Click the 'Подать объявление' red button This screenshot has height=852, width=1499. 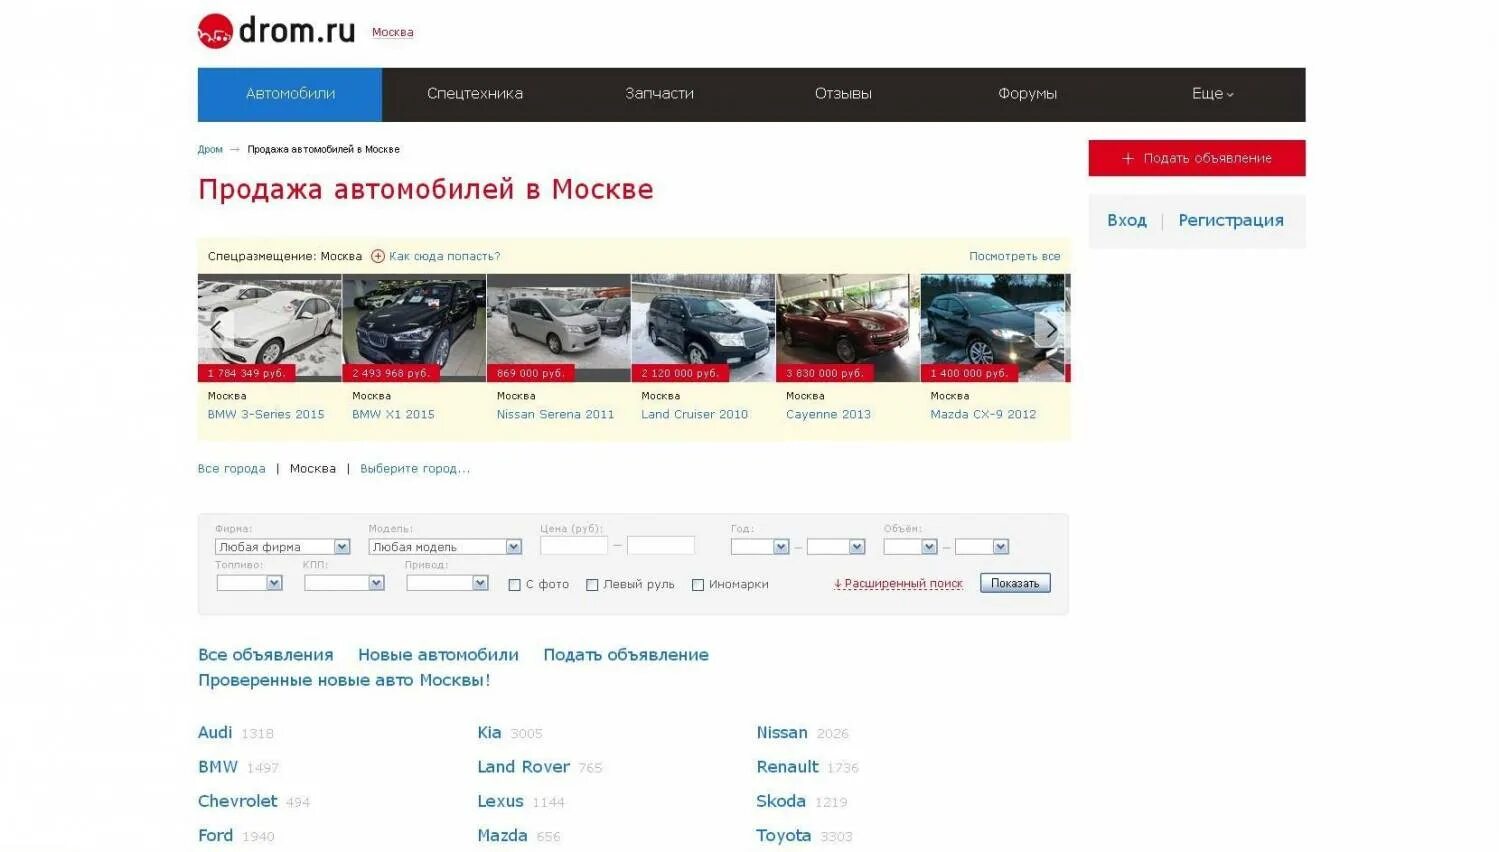[x=1196, y=157]
